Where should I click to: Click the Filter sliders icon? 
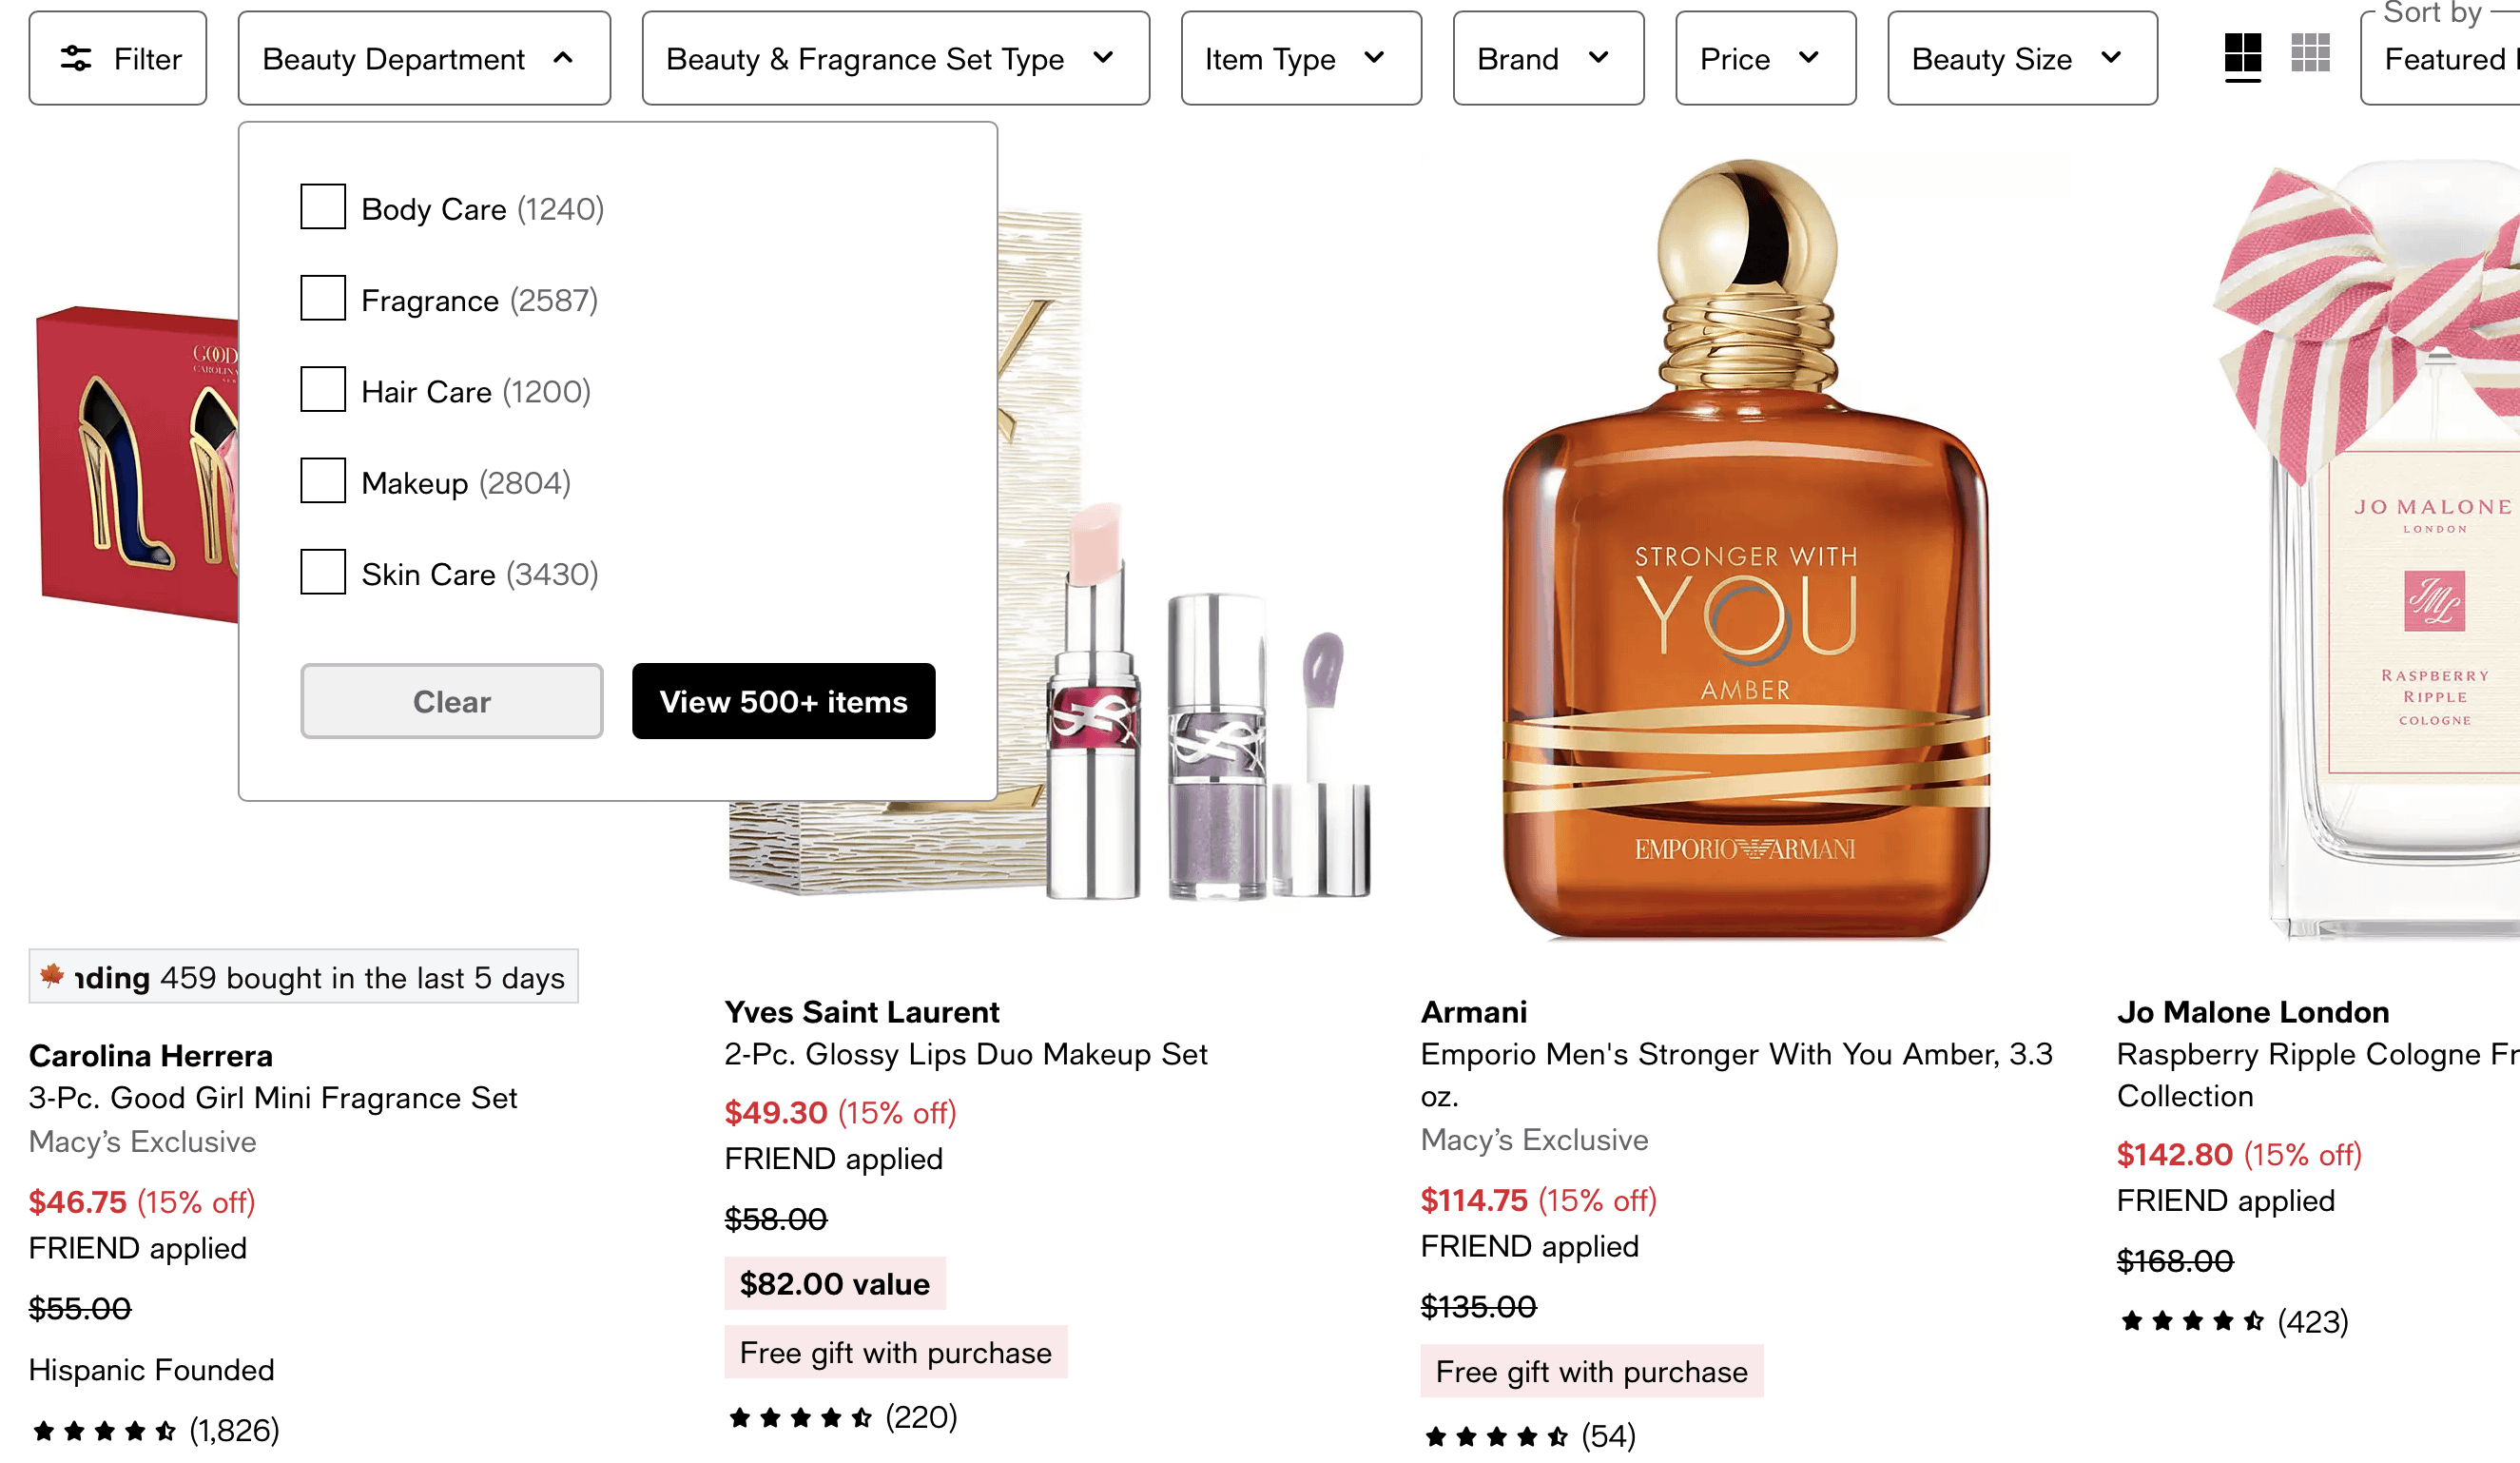coord(76,59)
